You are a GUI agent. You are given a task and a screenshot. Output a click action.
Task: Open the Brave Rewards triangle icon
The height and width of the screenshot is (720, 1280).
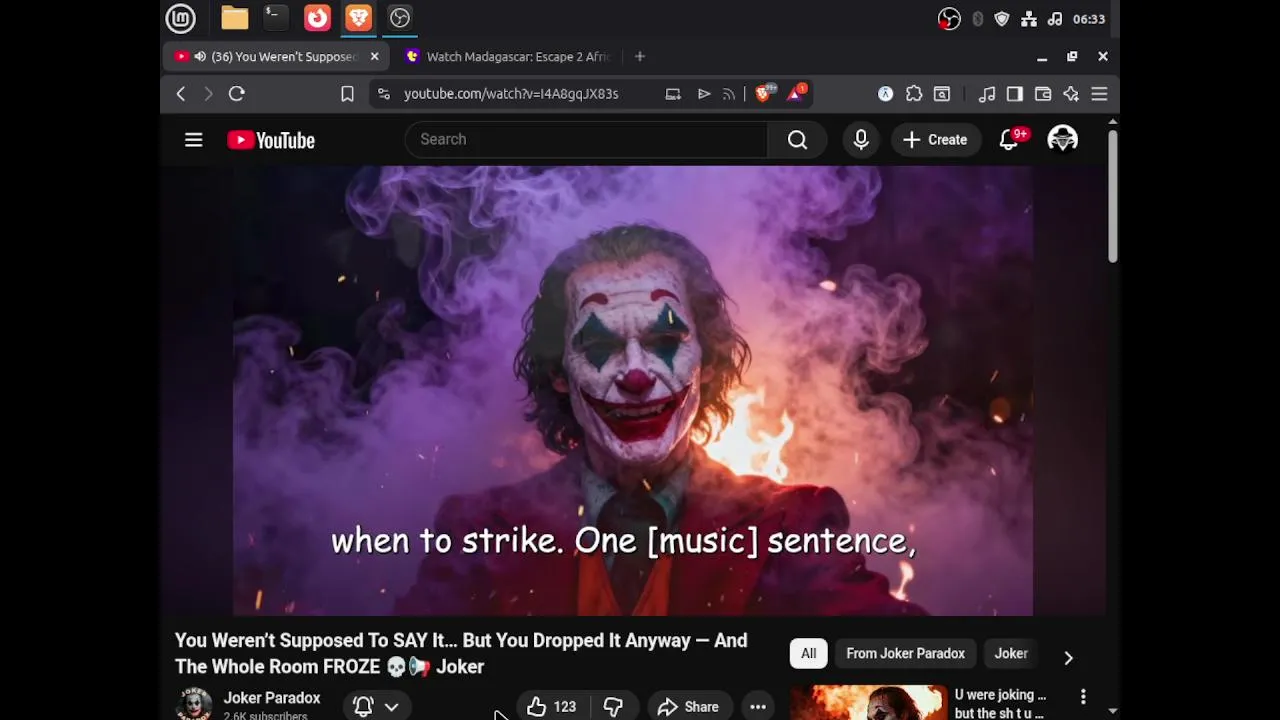(x=797, y=93)
